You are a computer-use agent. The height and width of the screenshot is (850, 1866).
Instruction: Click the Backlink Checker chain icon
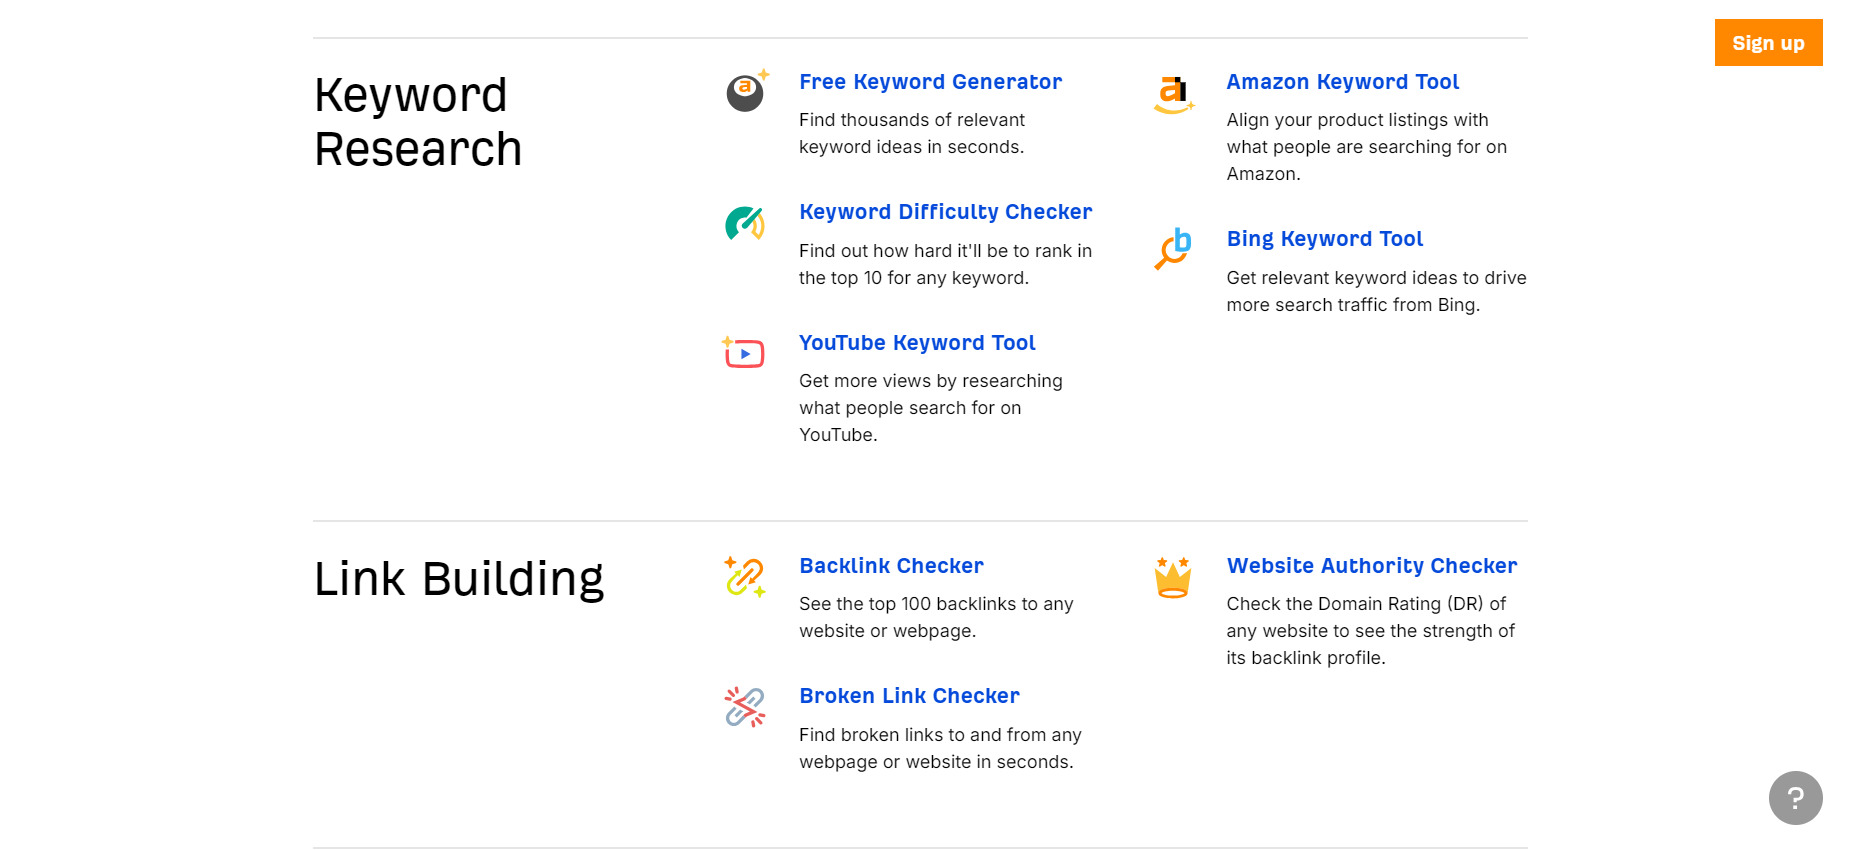(745, 577)
